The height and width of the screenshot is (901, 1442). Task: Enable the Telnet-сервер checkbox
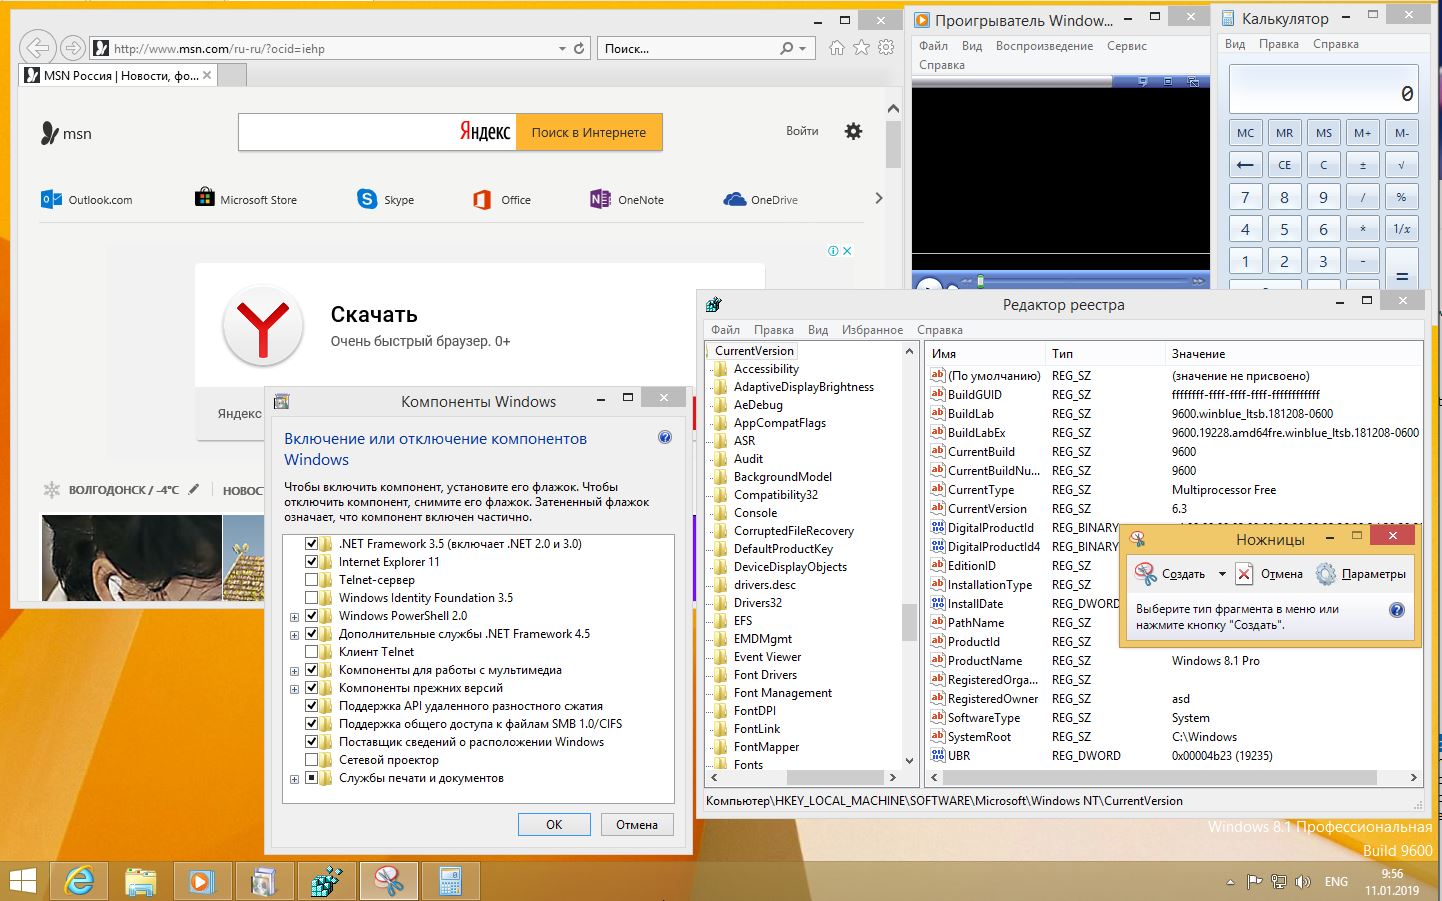(x=311, y=580)
